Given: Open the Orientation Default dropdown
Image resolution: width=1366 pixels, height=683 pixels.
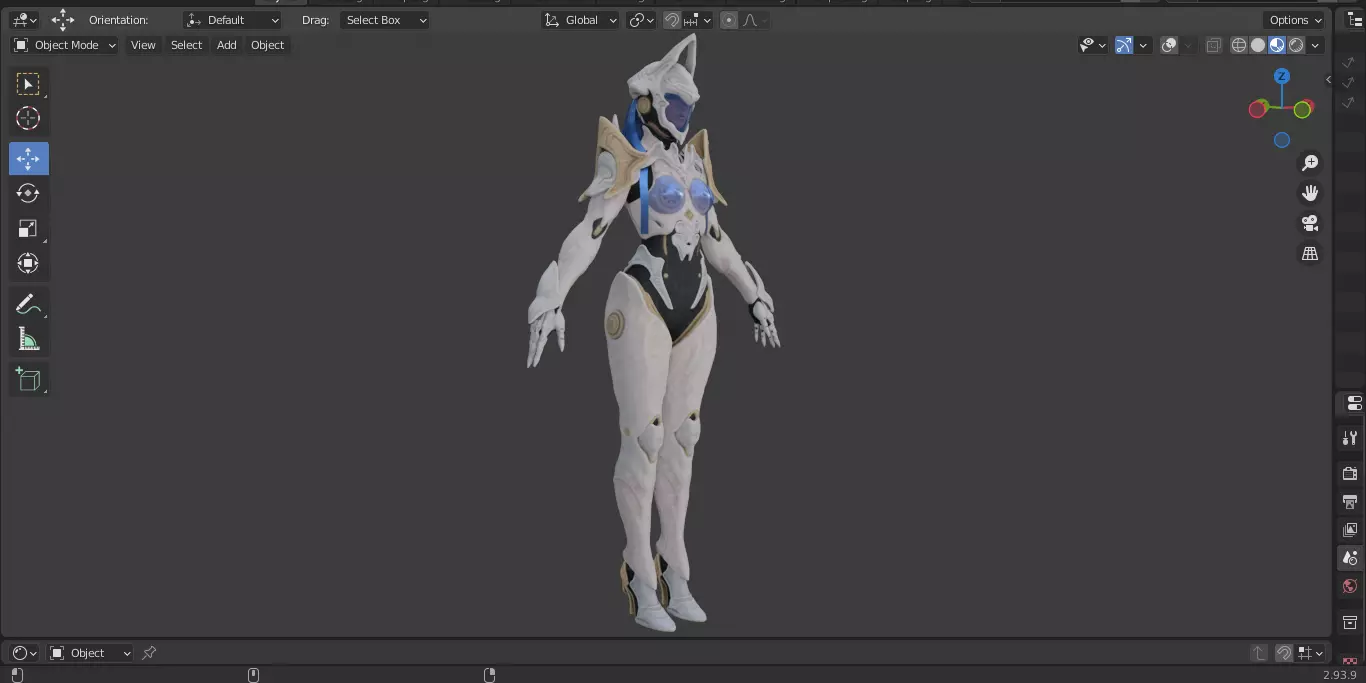Looking at the screenshot, I should (x=233, y=20).
